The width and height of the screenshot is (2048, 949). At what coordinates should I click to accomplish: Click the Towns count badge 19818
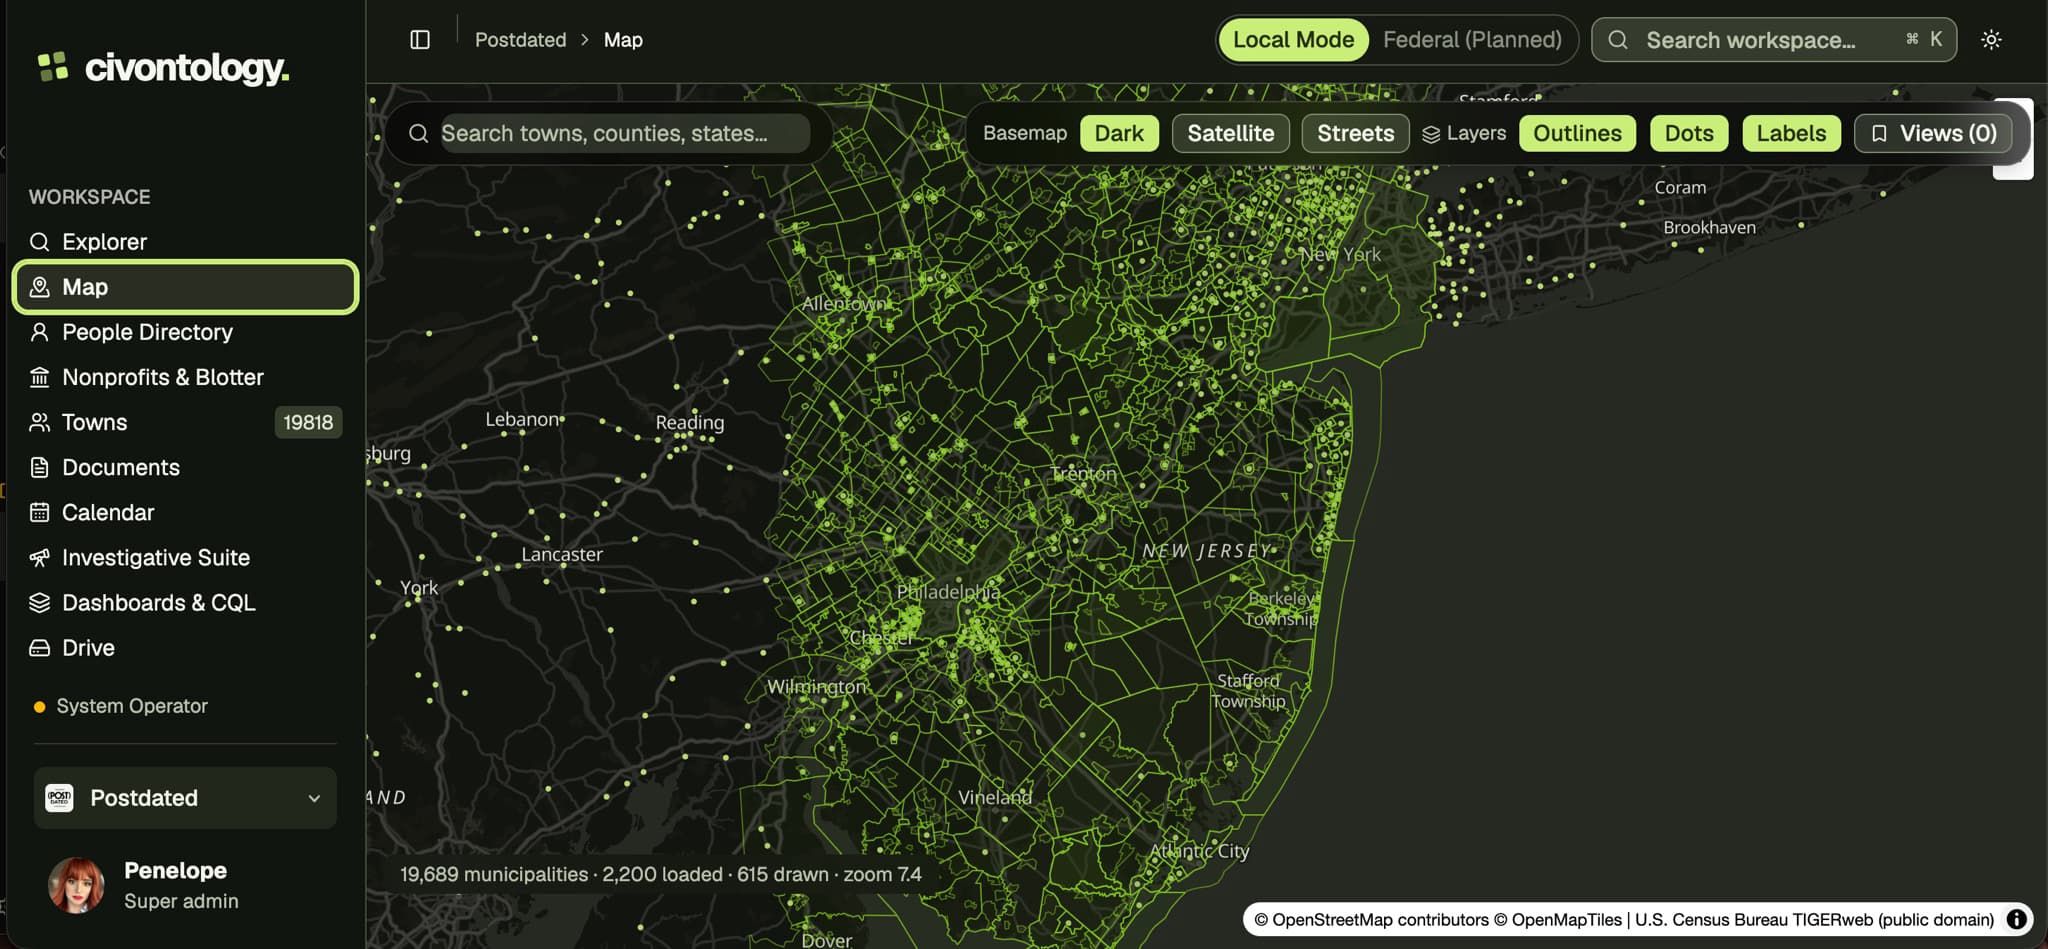click(x=308, y=422)
